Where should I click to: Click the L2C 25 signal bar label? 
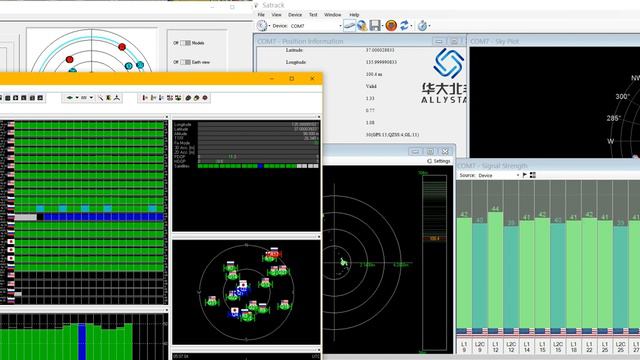620,347
